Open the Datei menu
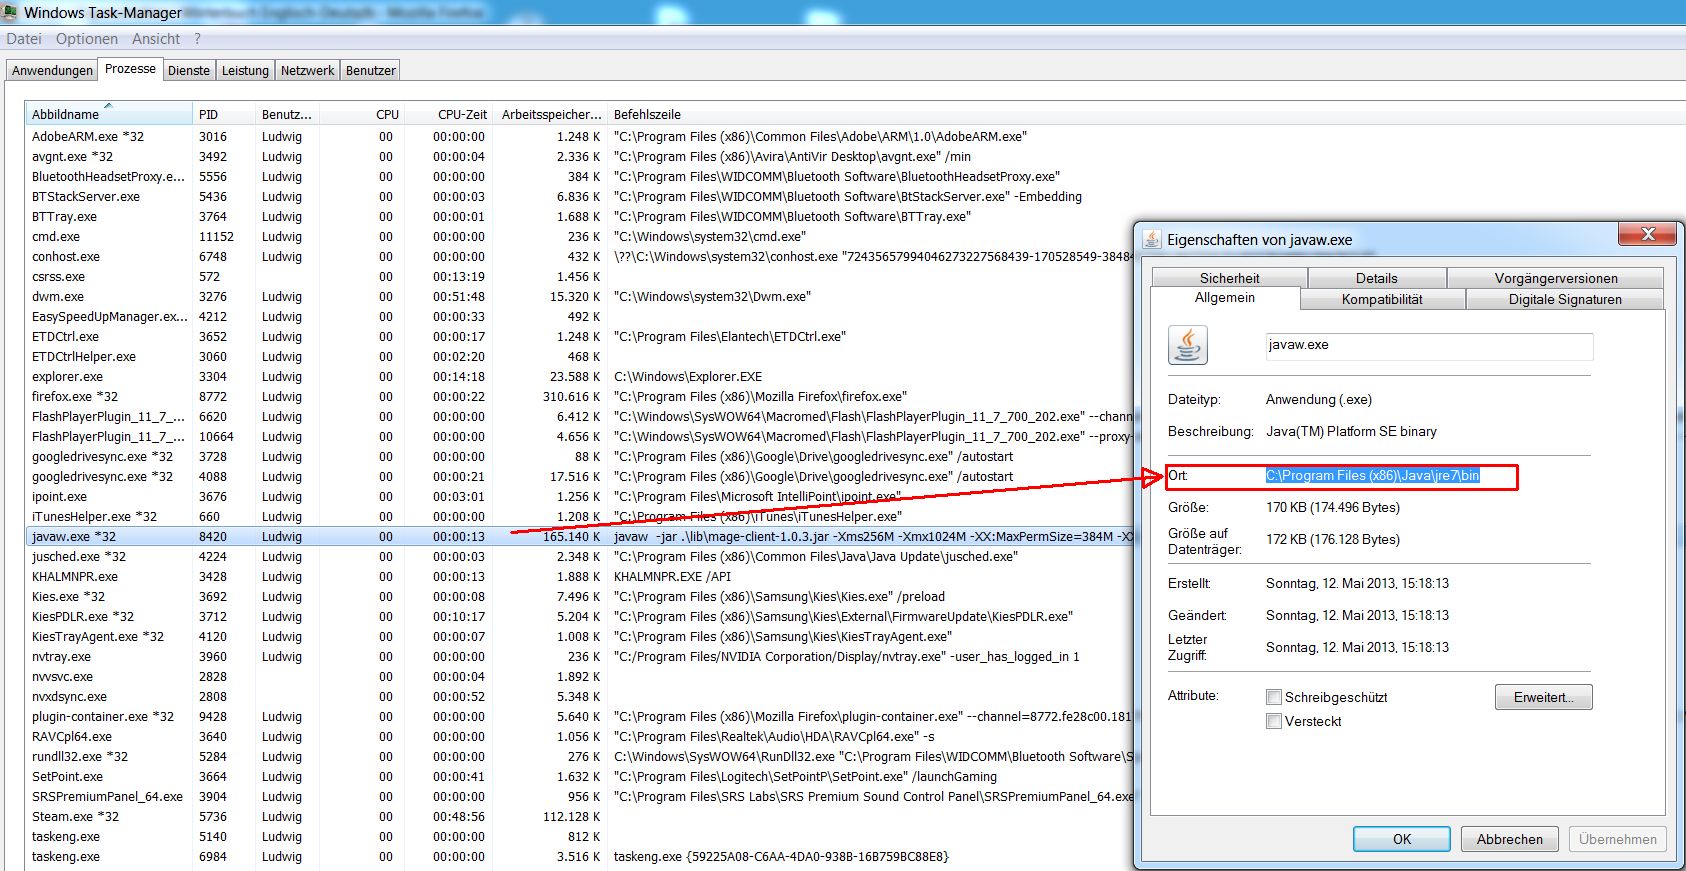The width and height of the screenshot is (1686, 871). [24, 39]
